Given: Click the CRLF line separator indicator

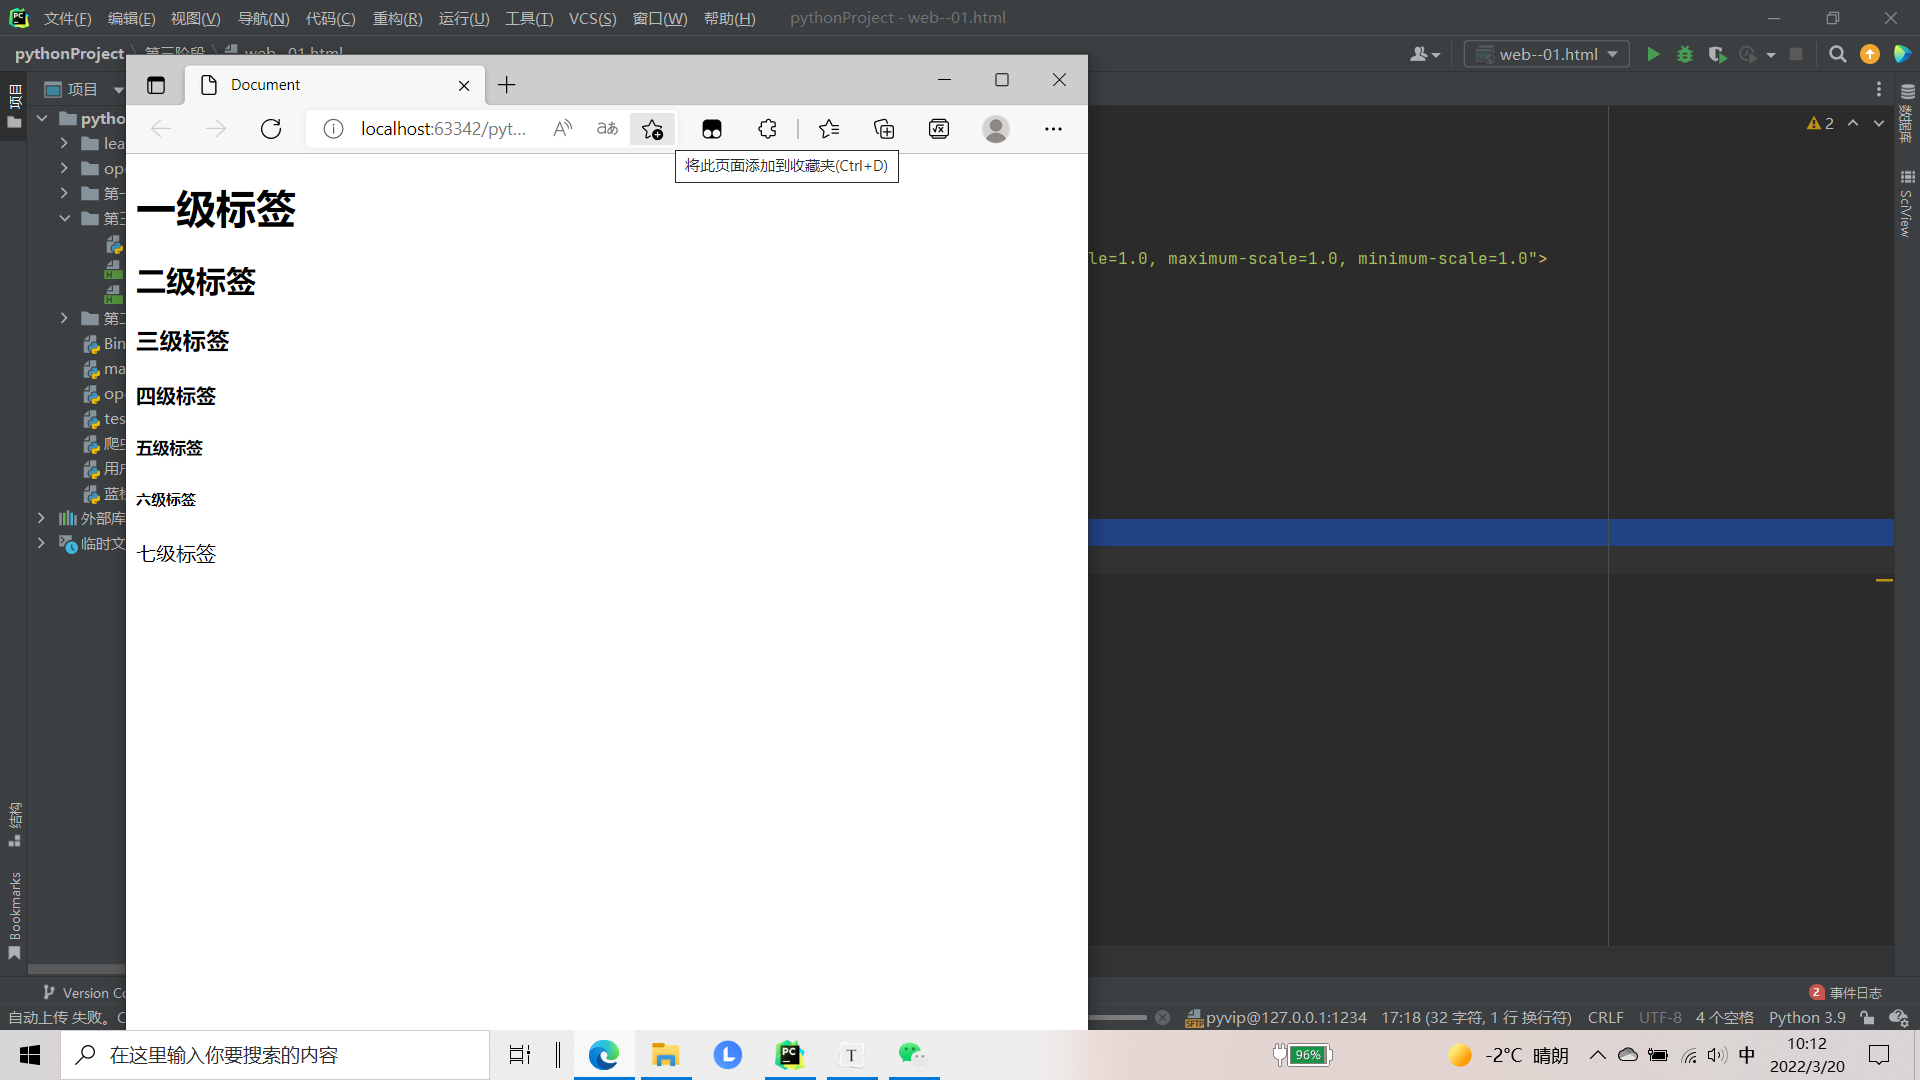Looking at the screenshot, I should coord(1605,1017).
